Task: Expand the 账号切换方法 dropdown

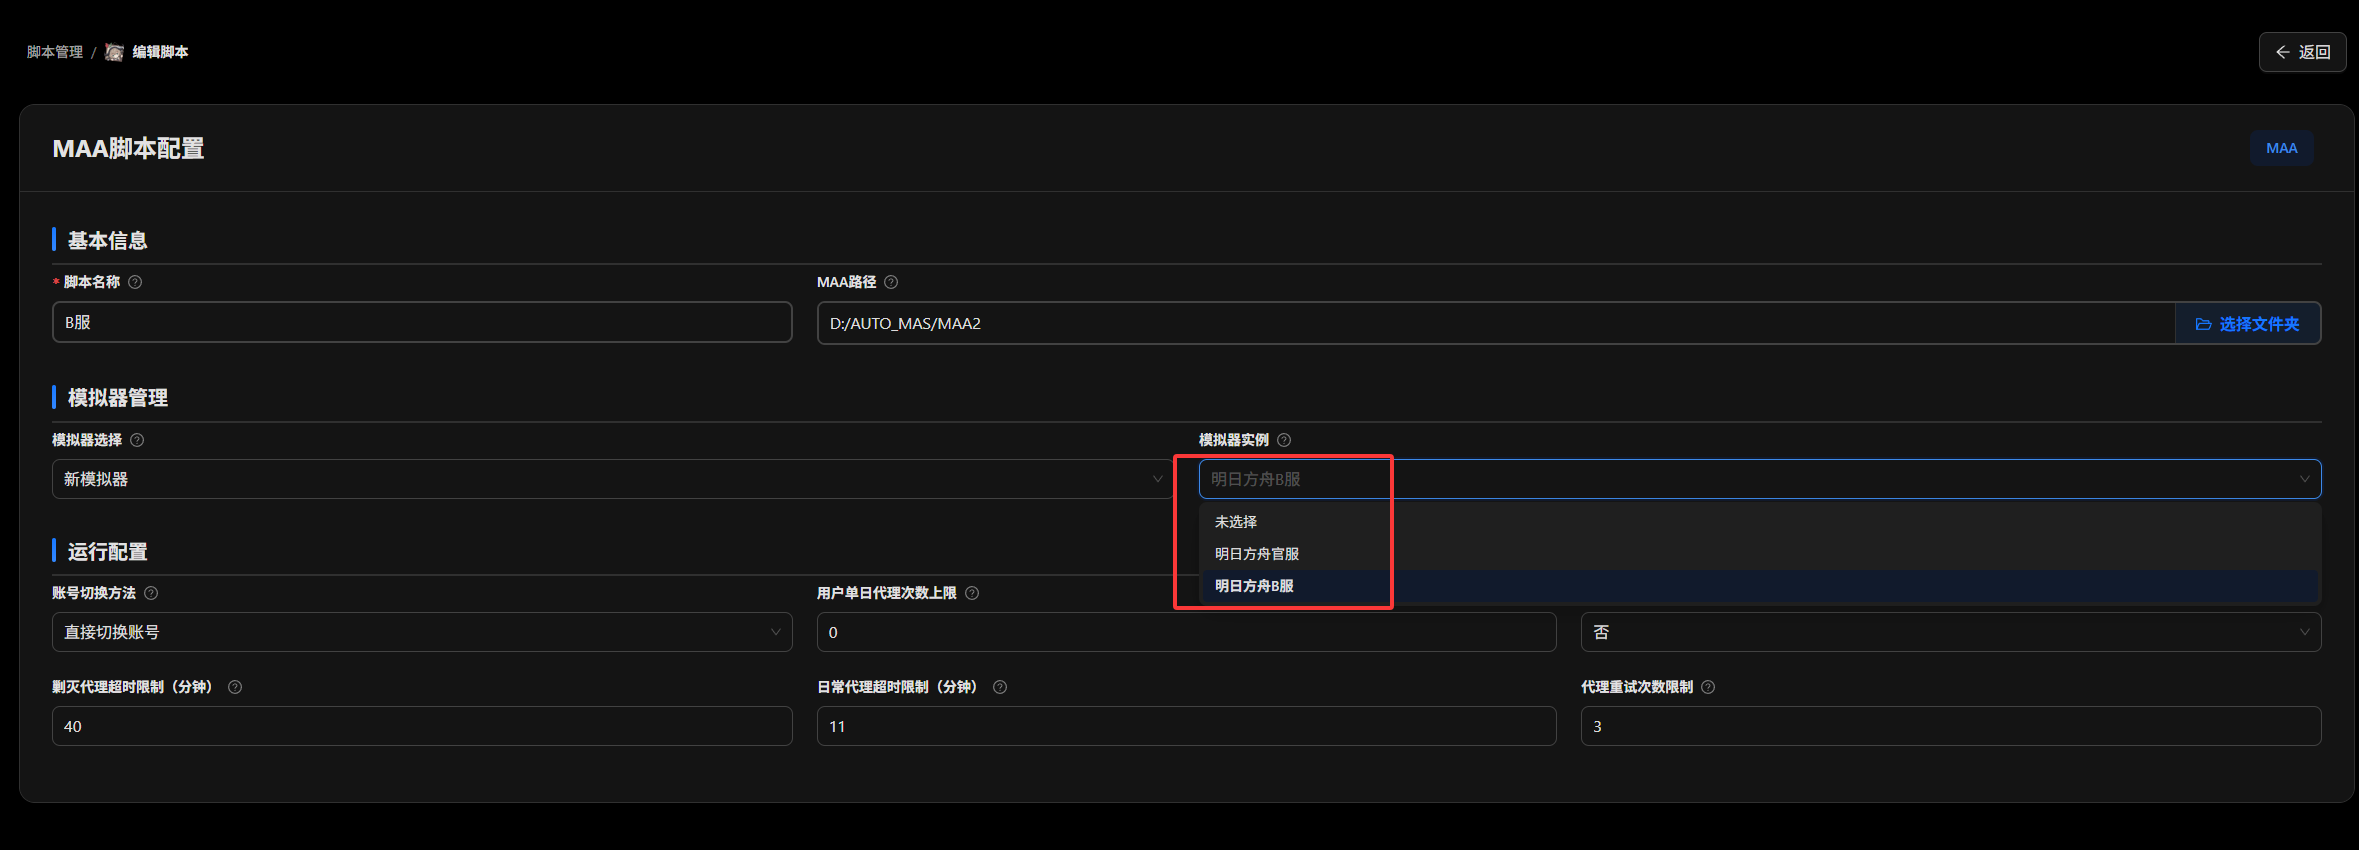Action: 421,632
